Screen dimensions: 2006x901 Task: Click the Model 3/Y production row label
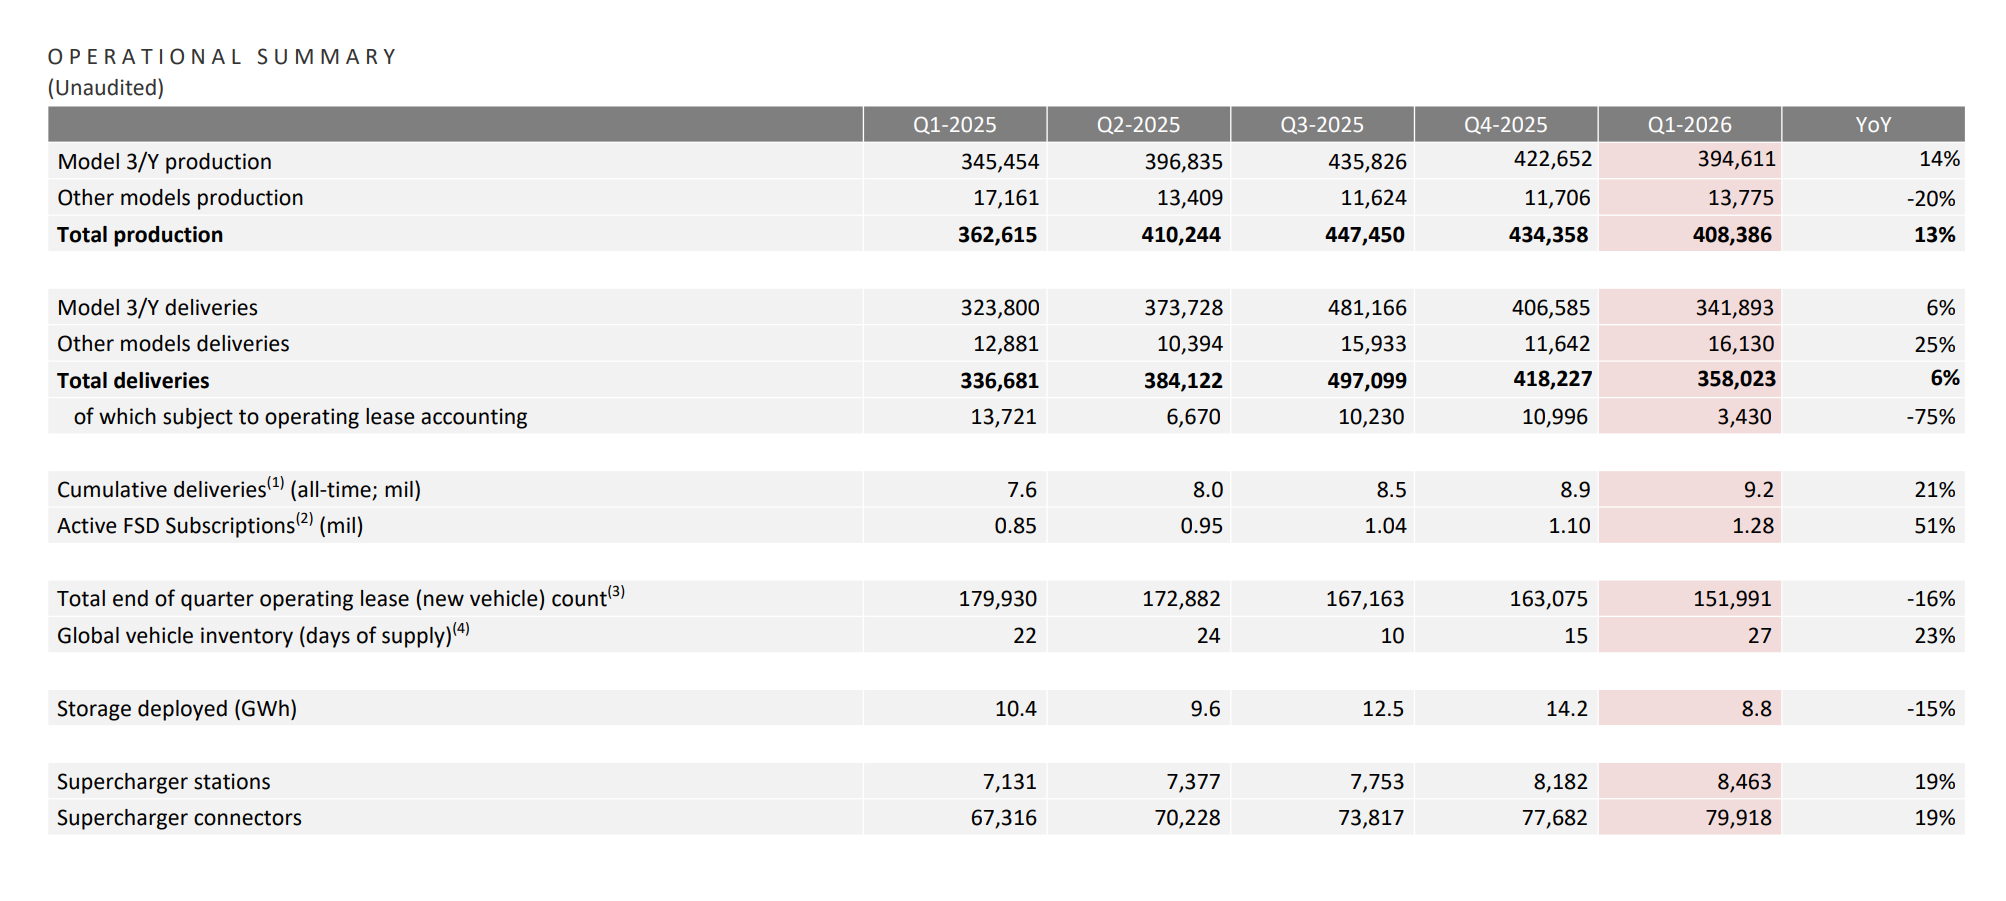point(164,162)
